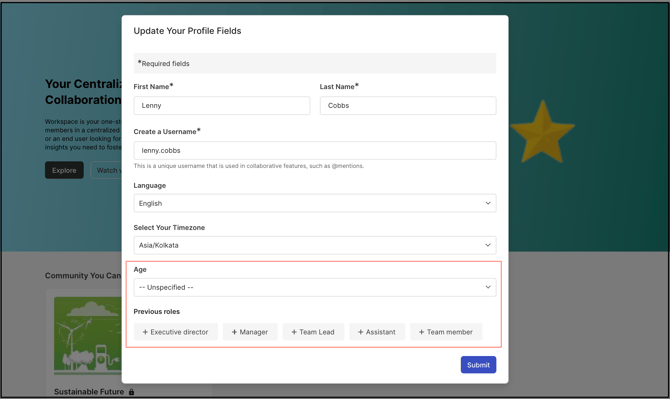The width and height of the screenshot is (670, 399).
Task: Click the Sustainable Future community title
Action: [x=89, y=392]
